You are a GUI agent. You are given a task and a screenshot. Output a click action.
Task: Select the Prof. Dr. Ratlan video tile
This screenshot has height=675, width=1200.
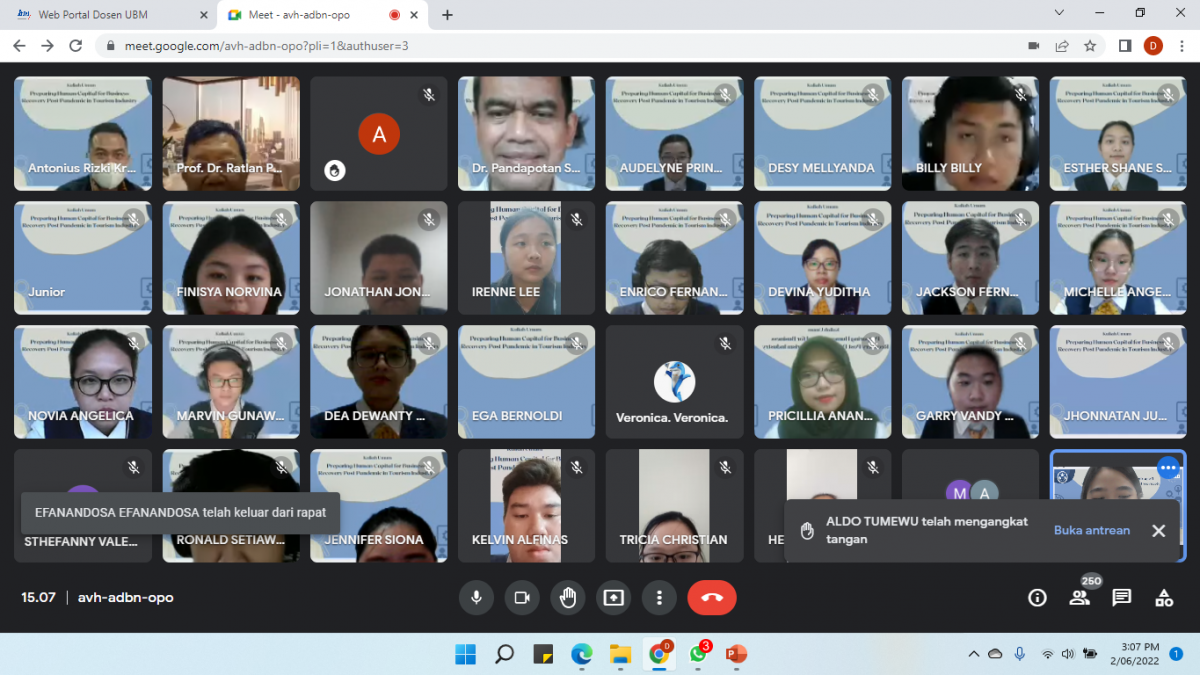[231, 134]
